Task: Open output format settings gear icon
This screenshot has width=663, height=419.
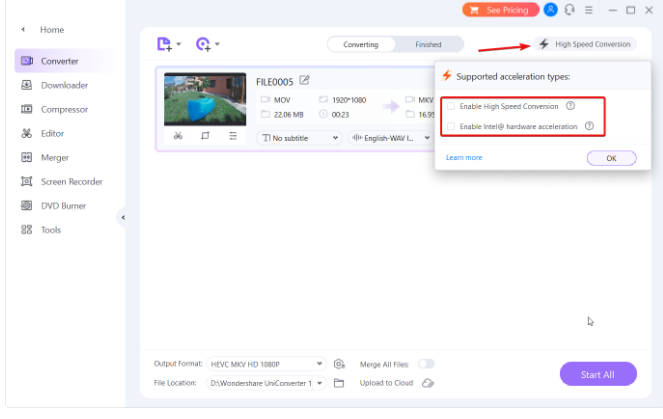Action: [x=340, y=364]
